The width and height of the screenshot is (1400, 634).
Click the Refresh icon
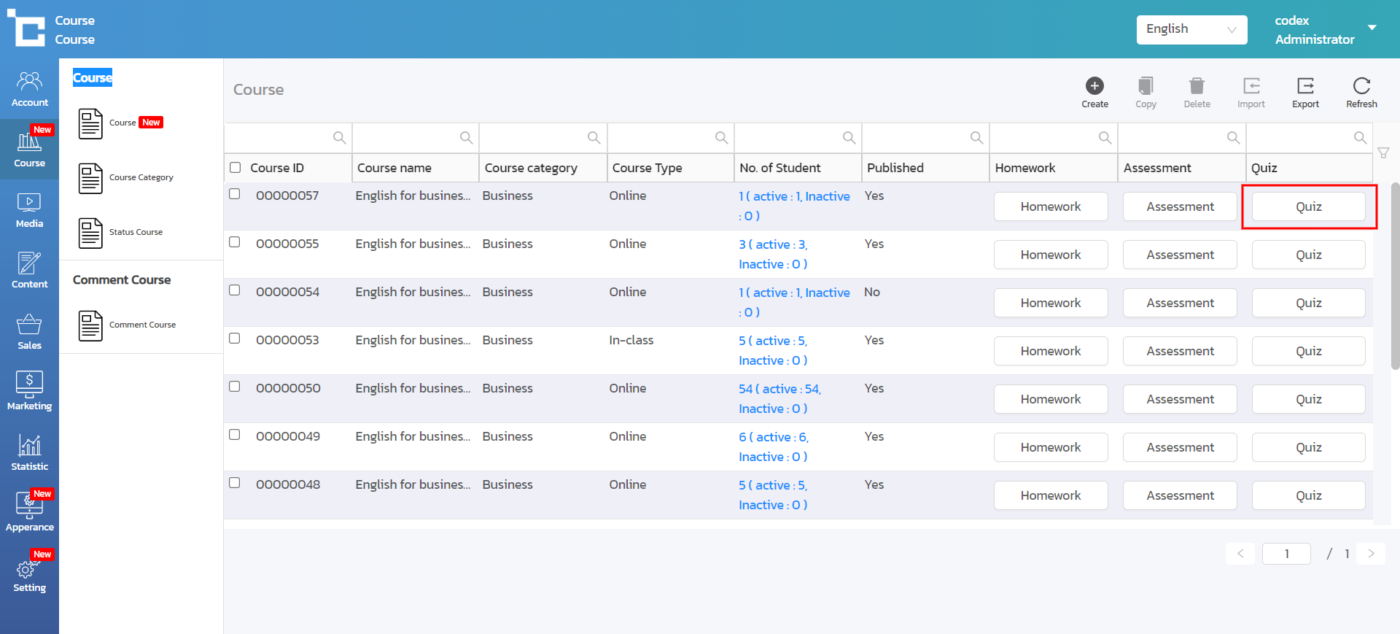[1361, 86]
